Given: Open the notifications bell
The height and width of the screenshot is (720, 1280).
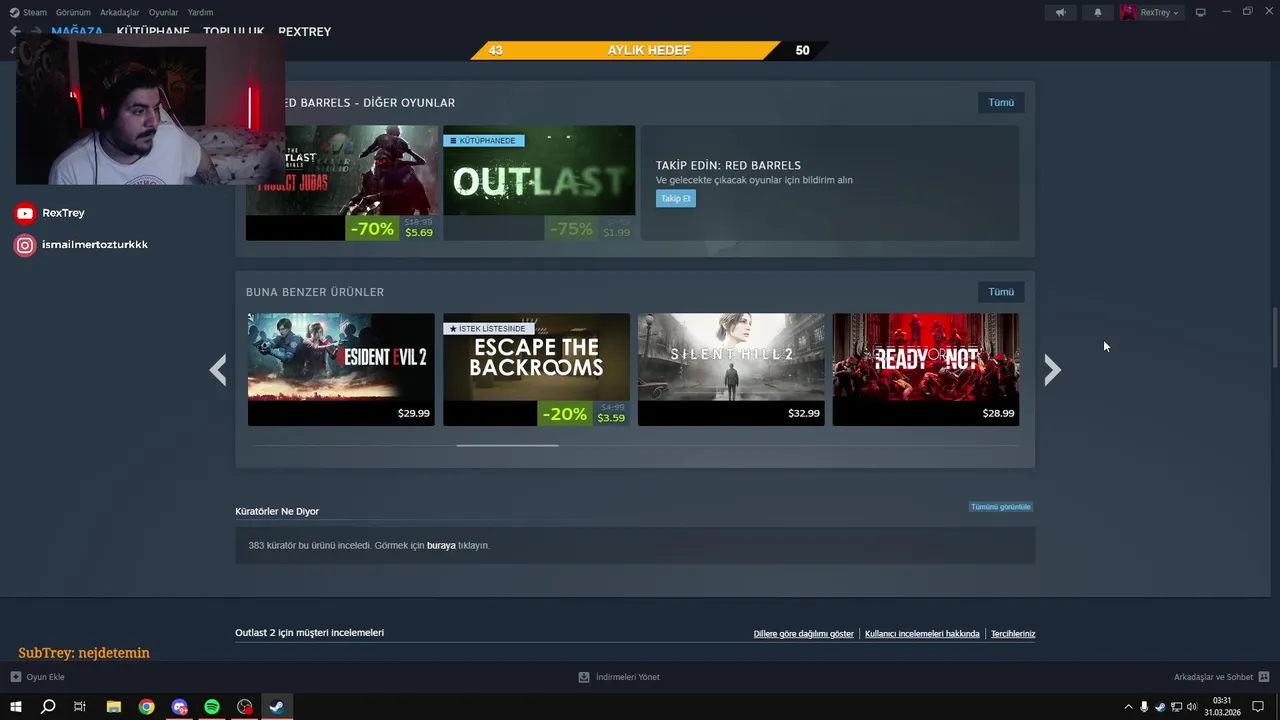Looking at the screenshot, I should click(x=1097, y=13).
